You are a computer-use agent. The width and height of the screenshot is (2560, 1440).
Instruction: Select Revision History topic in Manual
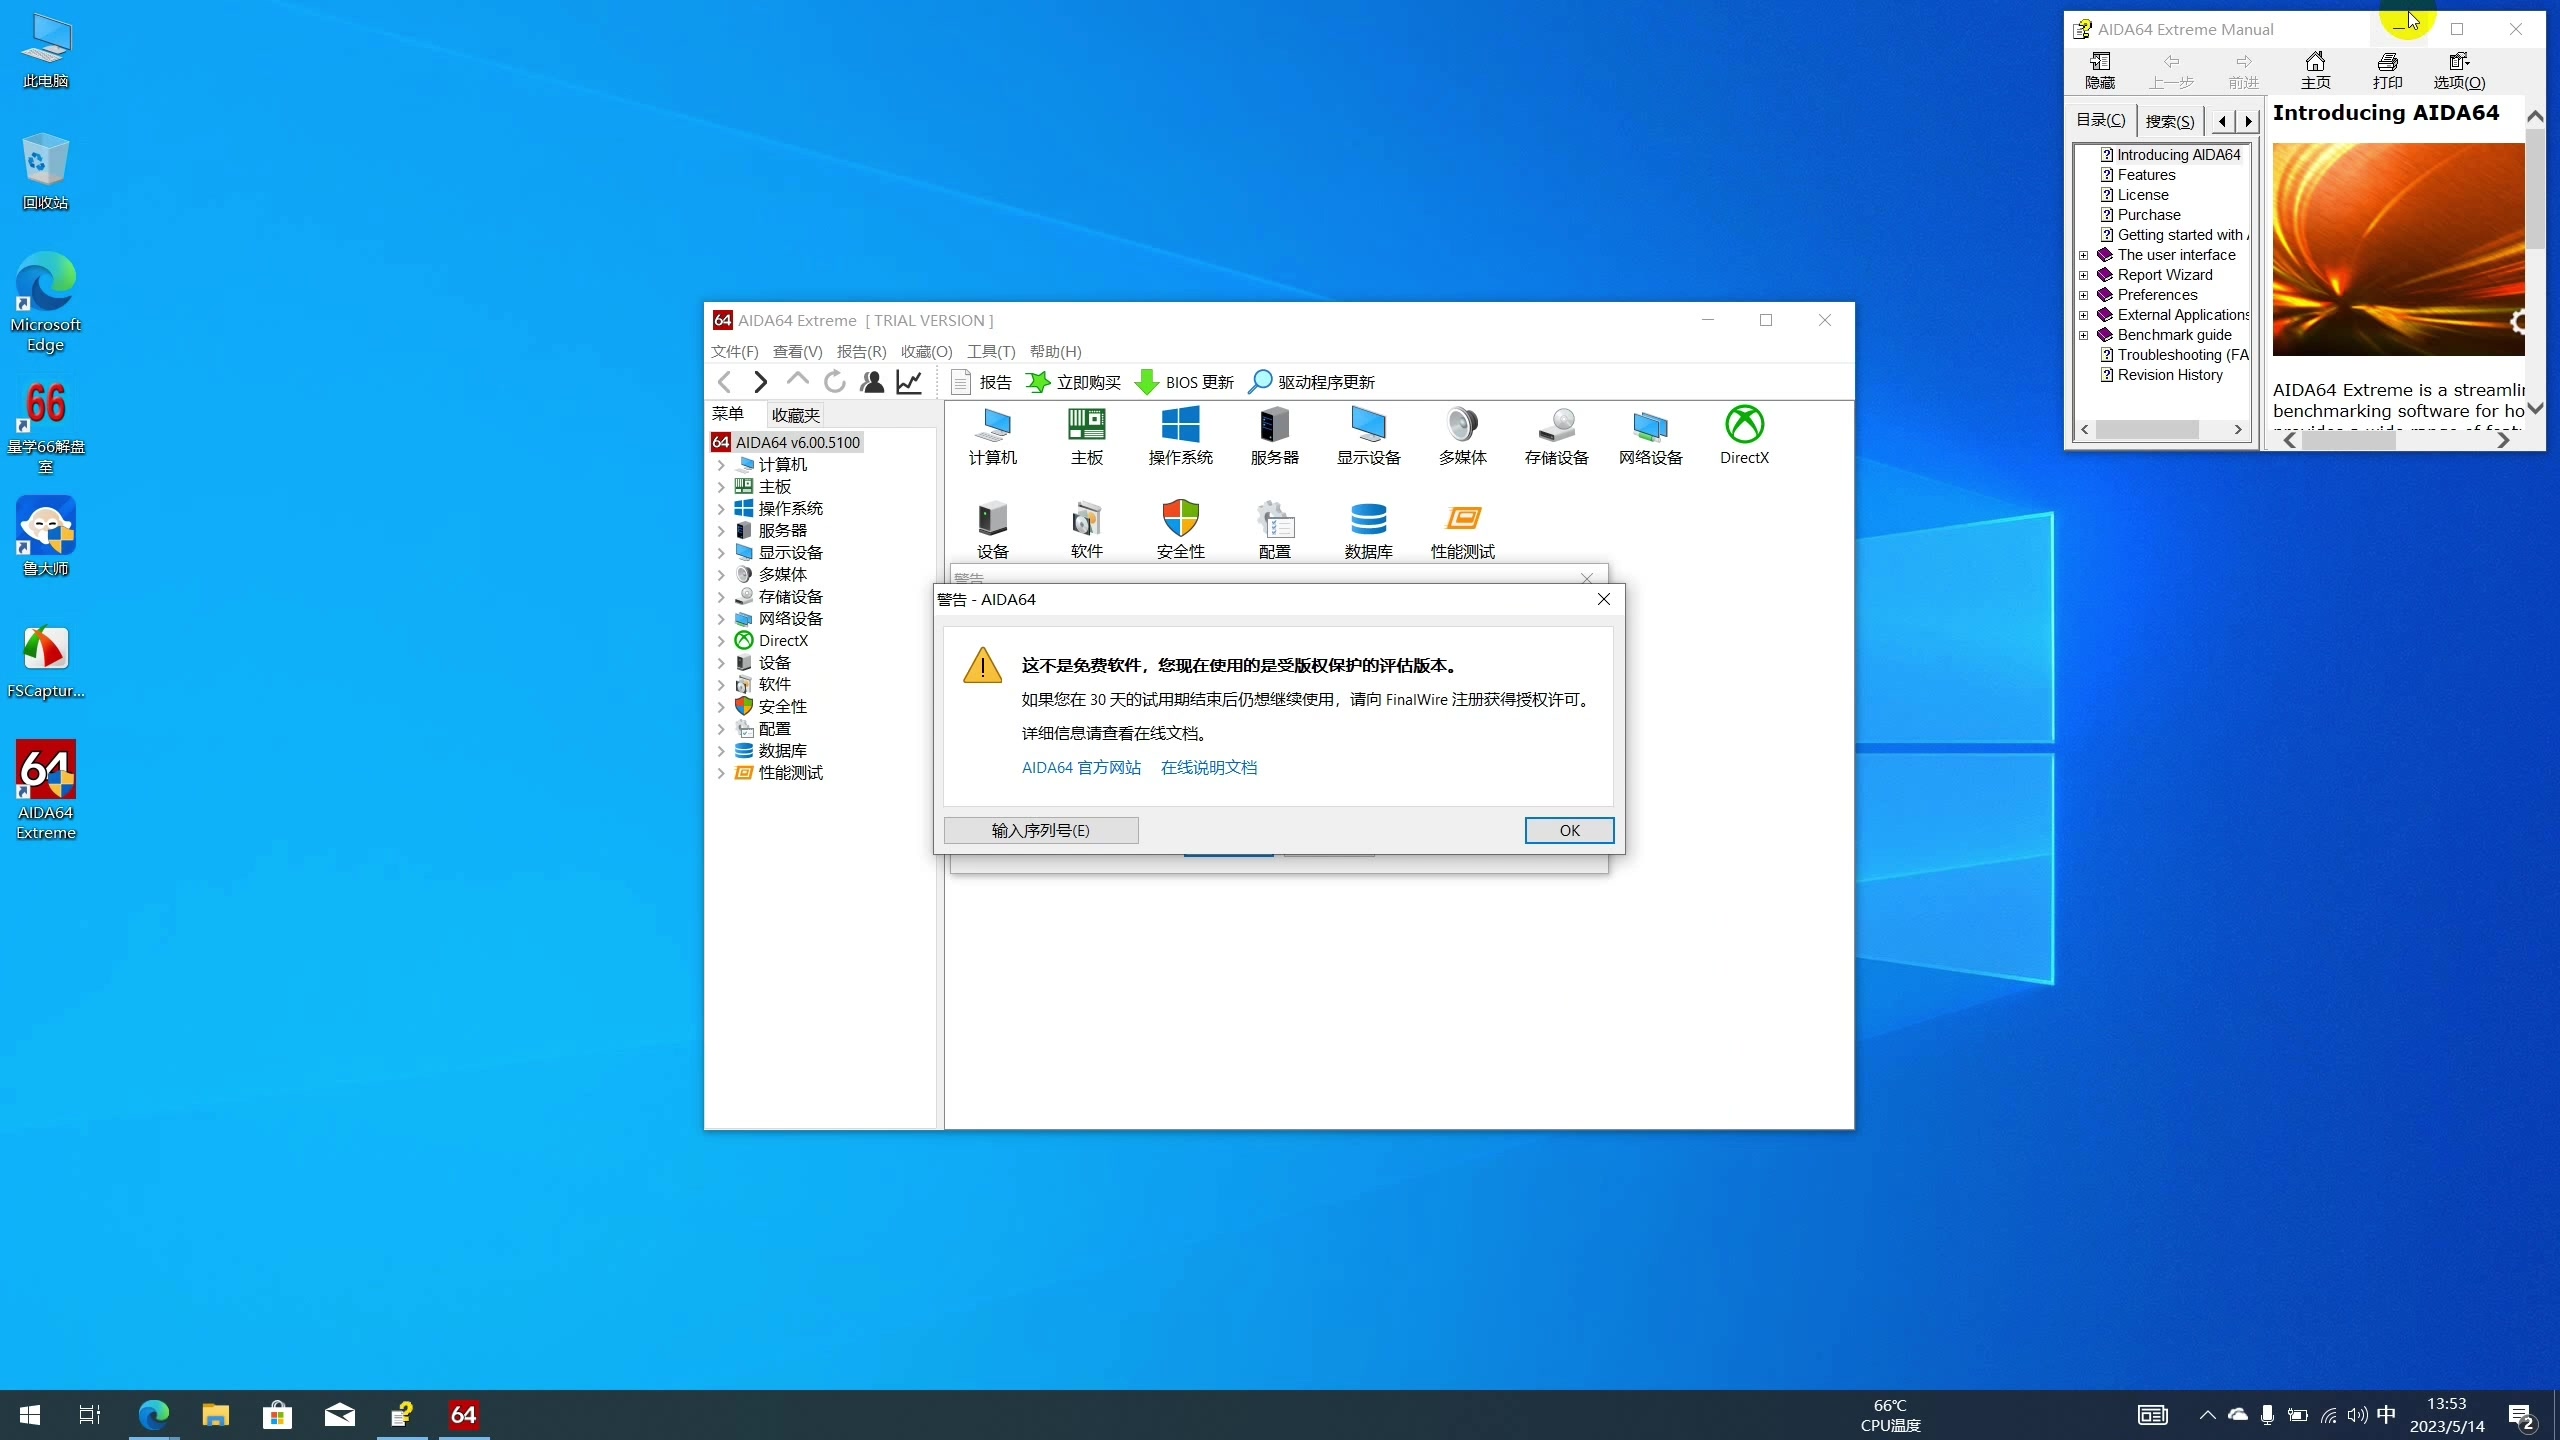click(x=2170, y=375)
